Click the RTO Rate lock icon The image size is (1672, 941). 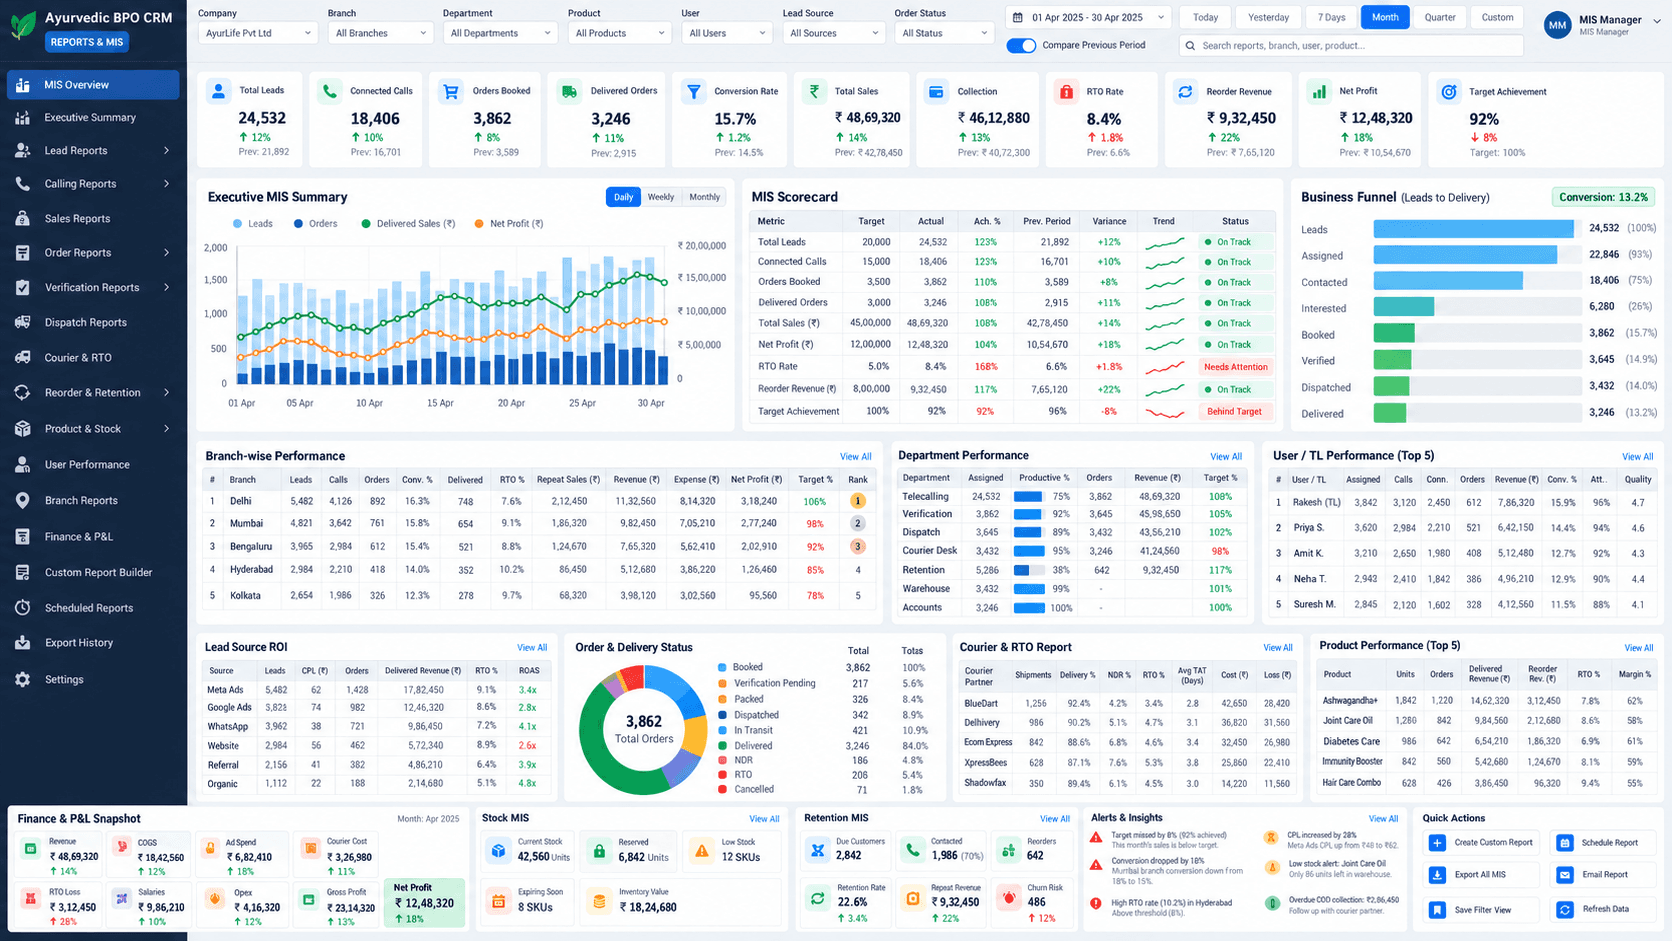point(1066,92)
